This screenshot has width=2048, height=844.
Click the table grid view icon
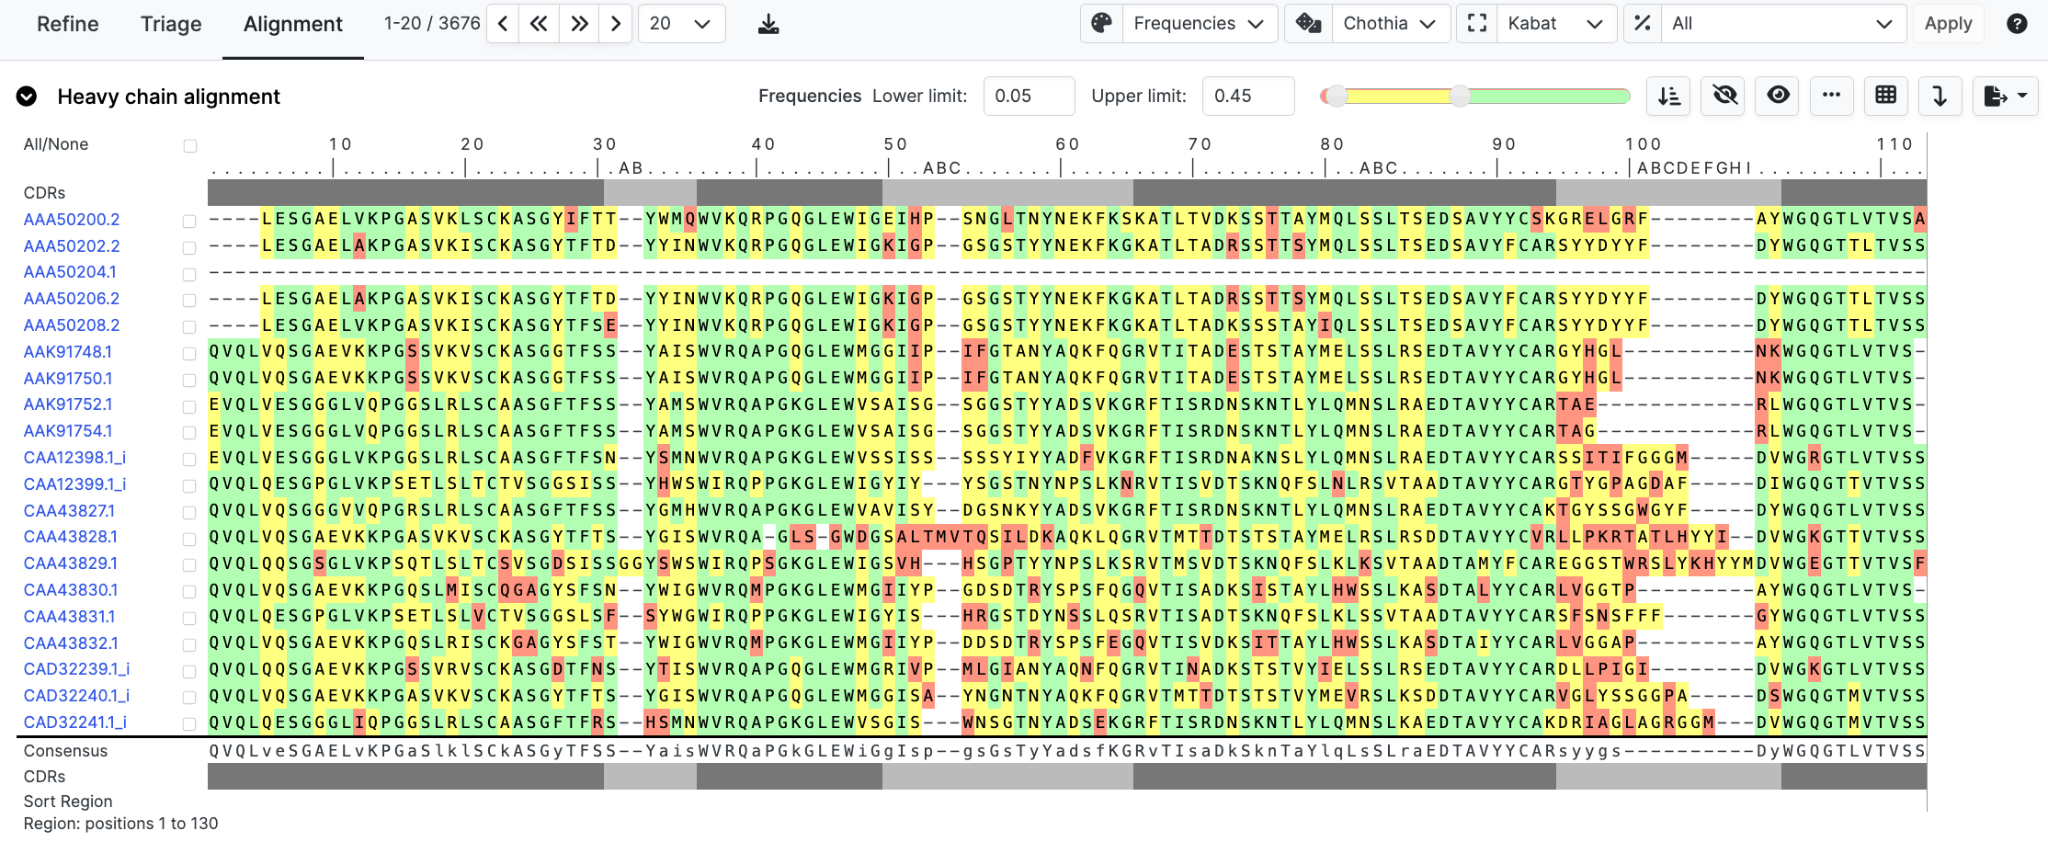coord(1886,96)
